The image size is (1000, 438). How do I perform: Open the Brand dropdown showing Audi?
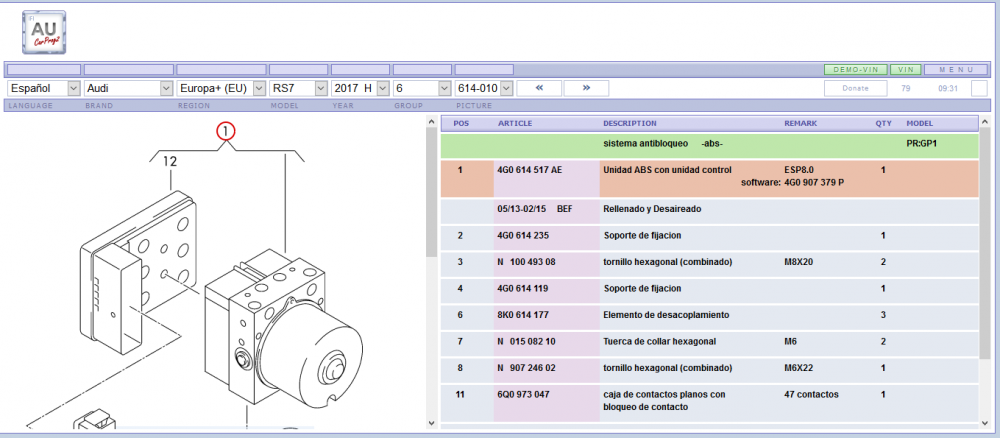coord(127,88)
